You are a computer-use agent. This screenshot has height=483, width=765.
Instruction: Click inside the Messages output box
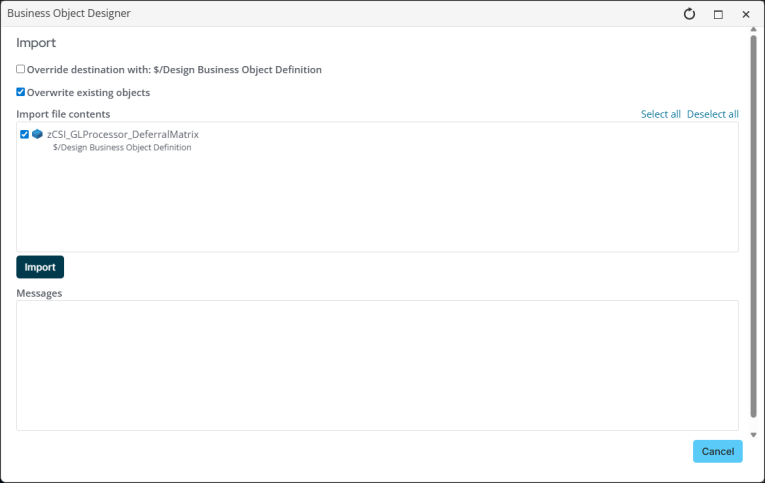tap(377, 365)
